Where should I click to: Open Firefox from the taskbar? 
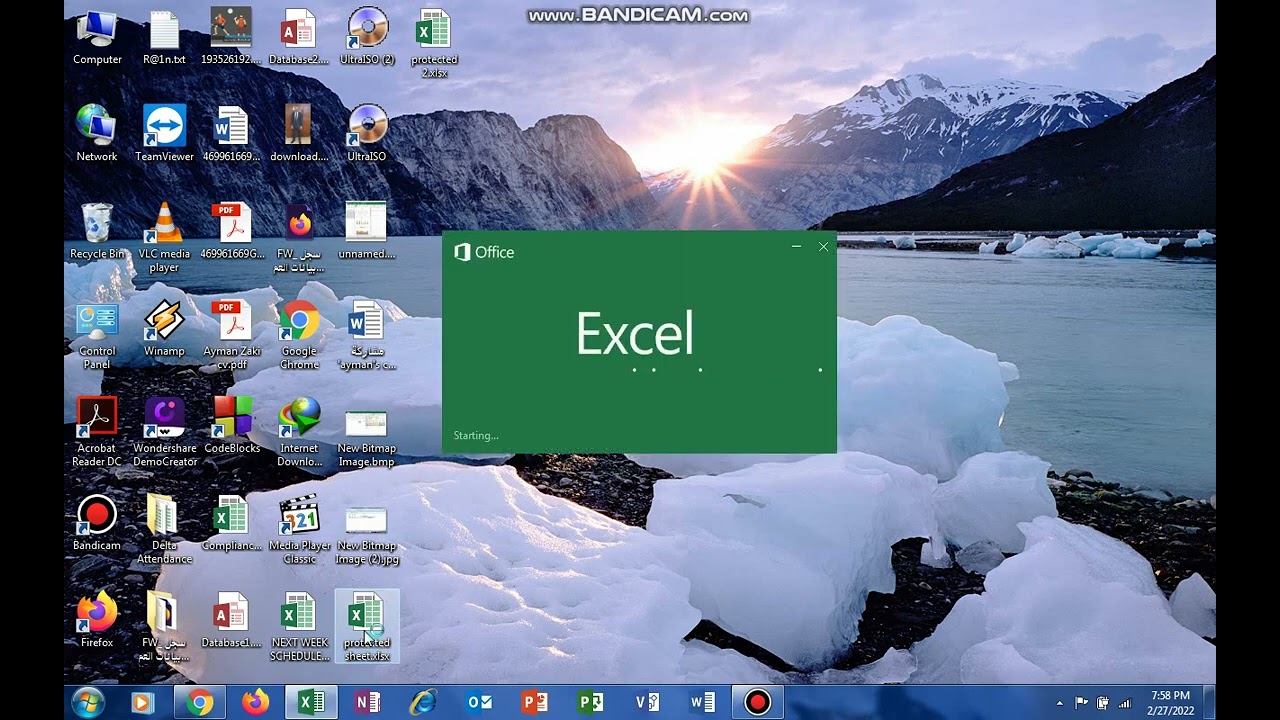tap(255, 703)
